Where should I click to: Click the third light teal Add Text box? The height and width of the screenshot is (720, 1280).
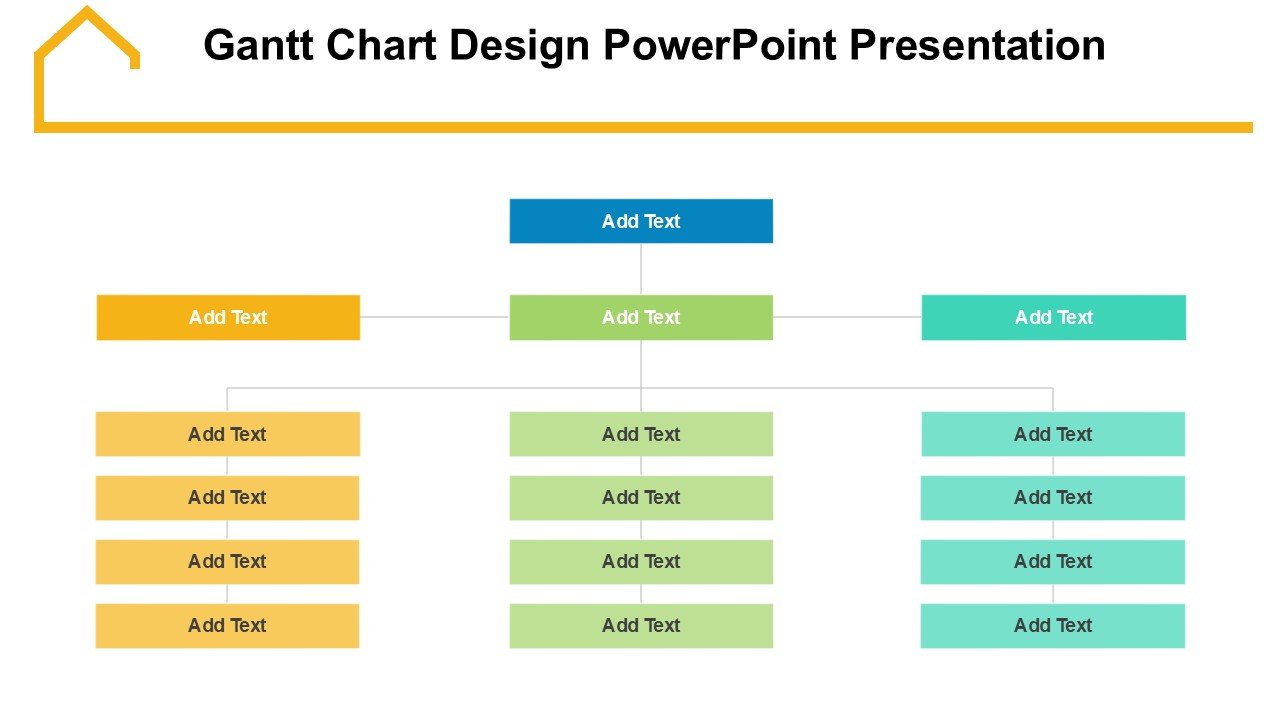(x=1053, y=562)
